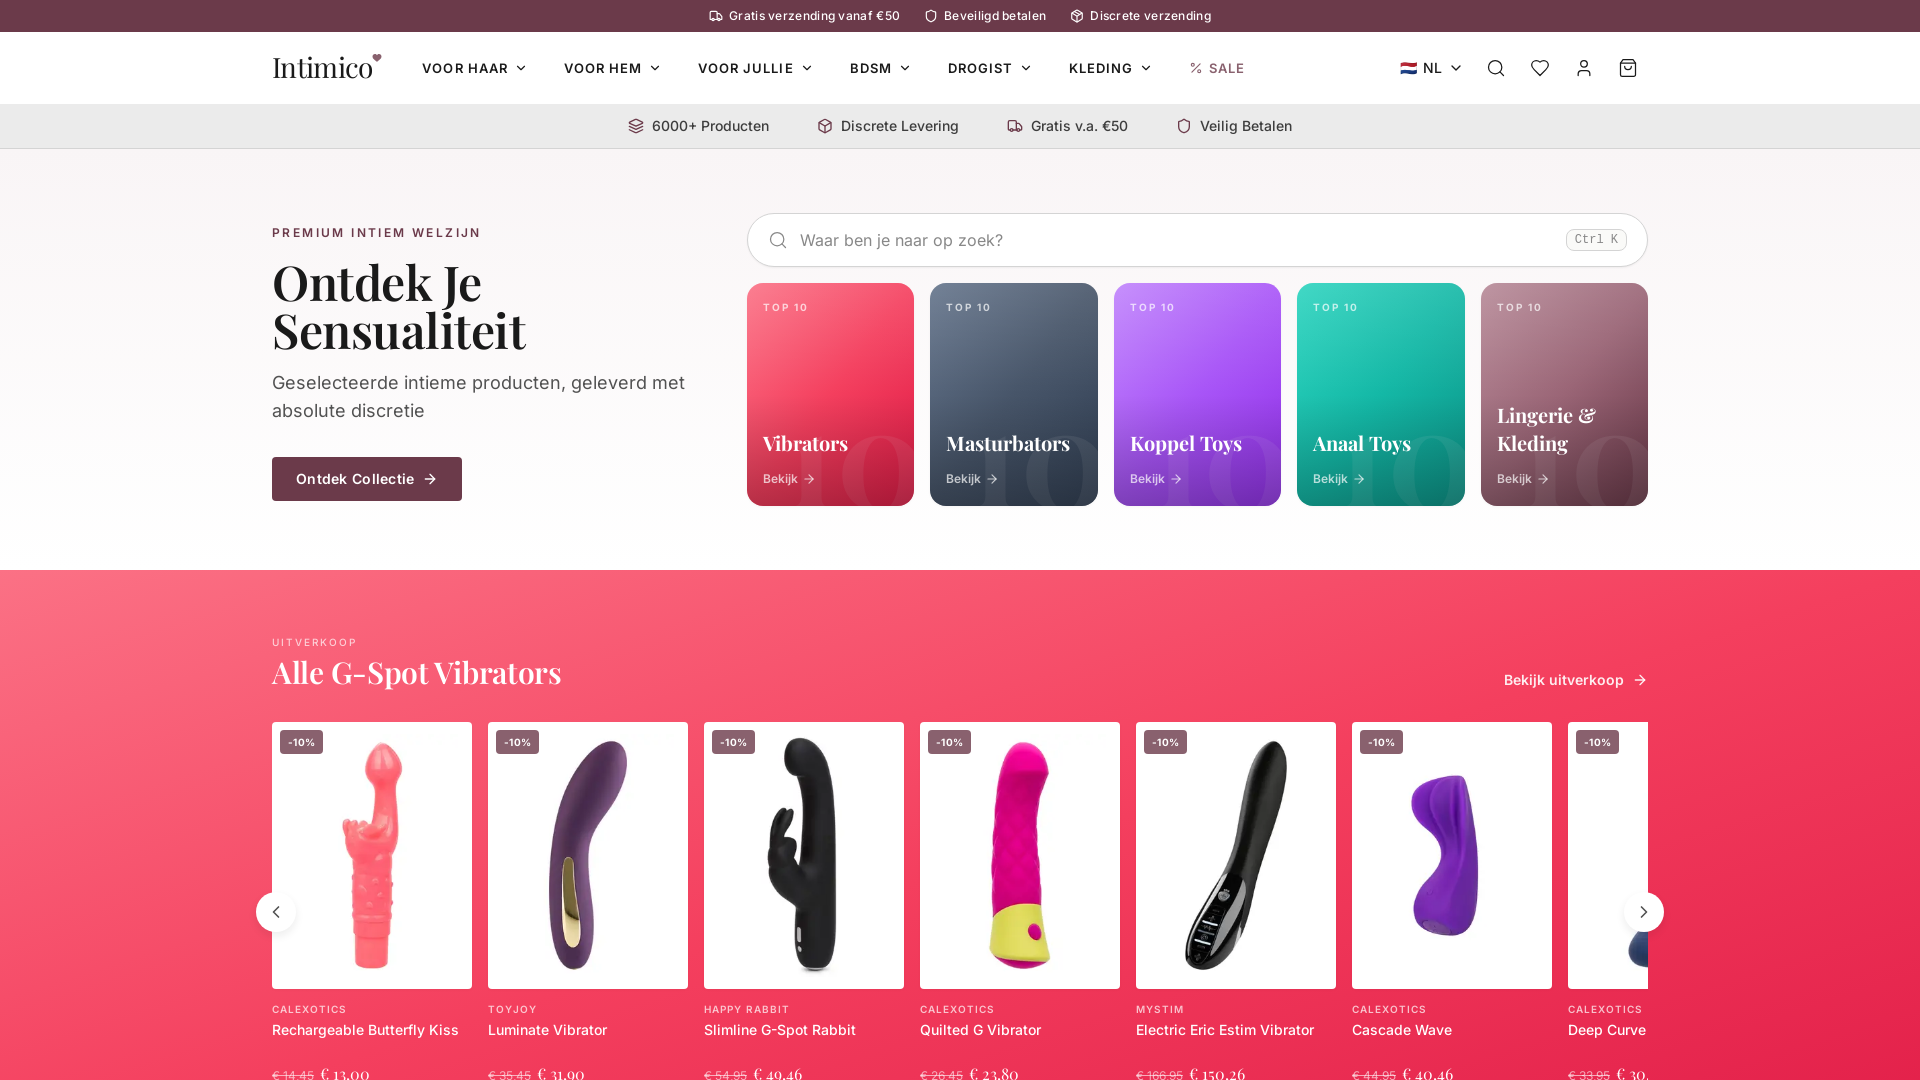Image resolution: width=1920 pixels, height=1080 pixels.
Task: Expand the VOOR HAAR menu
Action: 474,68
